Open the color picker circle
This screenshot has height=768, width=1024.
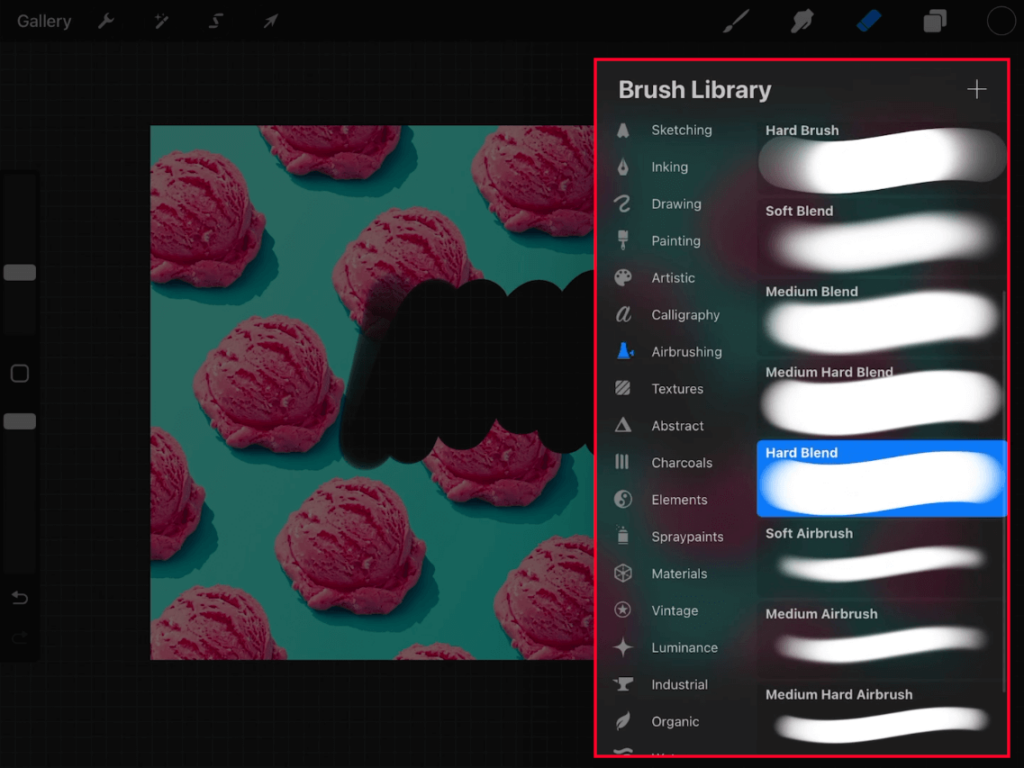1000,20
